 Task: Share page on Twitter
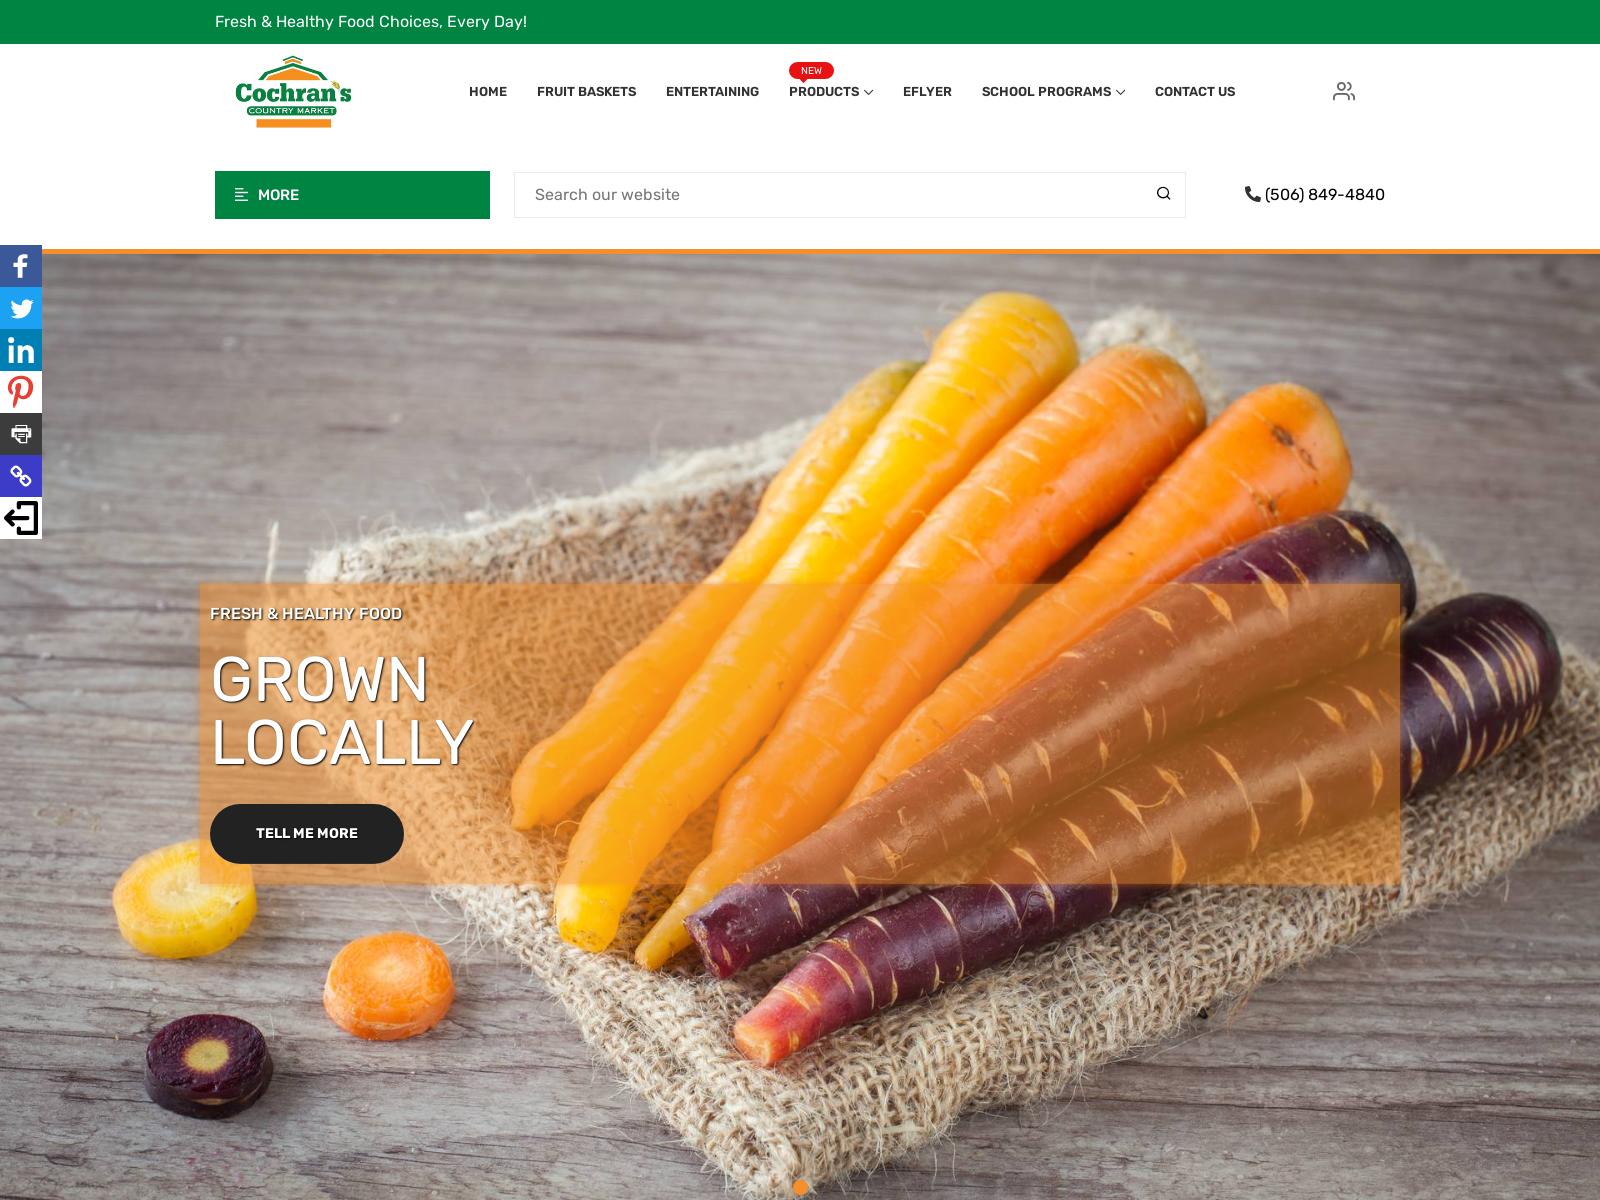tap(21, 308)
